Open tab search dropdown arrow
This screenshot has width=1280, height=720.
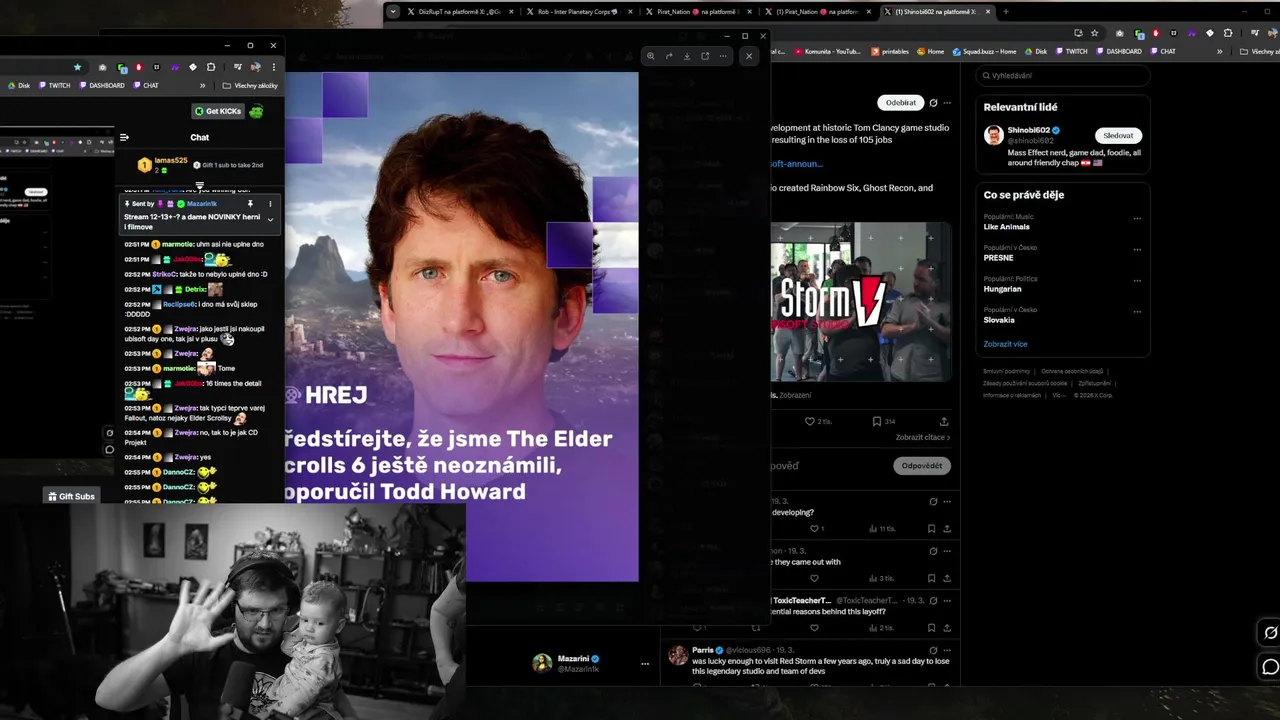393,11
